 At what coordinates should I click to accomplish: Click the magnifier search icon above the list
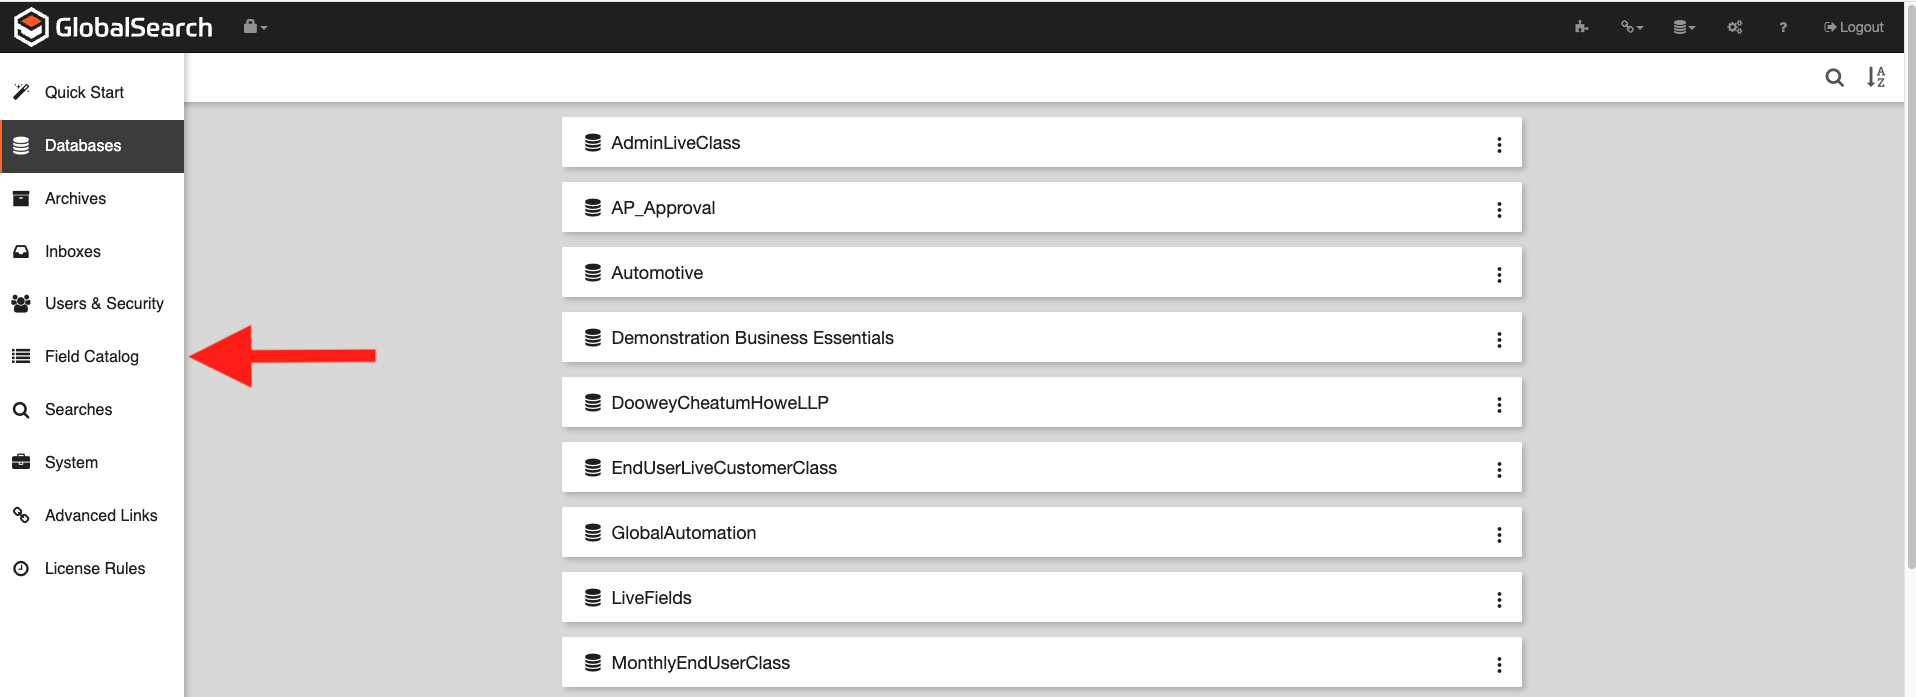click(x=1834, y=77)
